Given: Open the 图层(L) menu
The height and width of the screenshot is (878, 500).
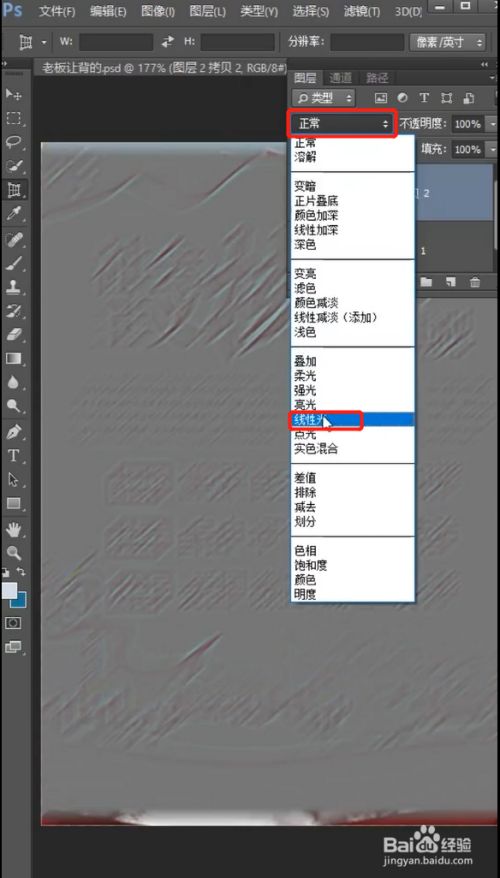Looking at the screenshot, I should (208, 11).
